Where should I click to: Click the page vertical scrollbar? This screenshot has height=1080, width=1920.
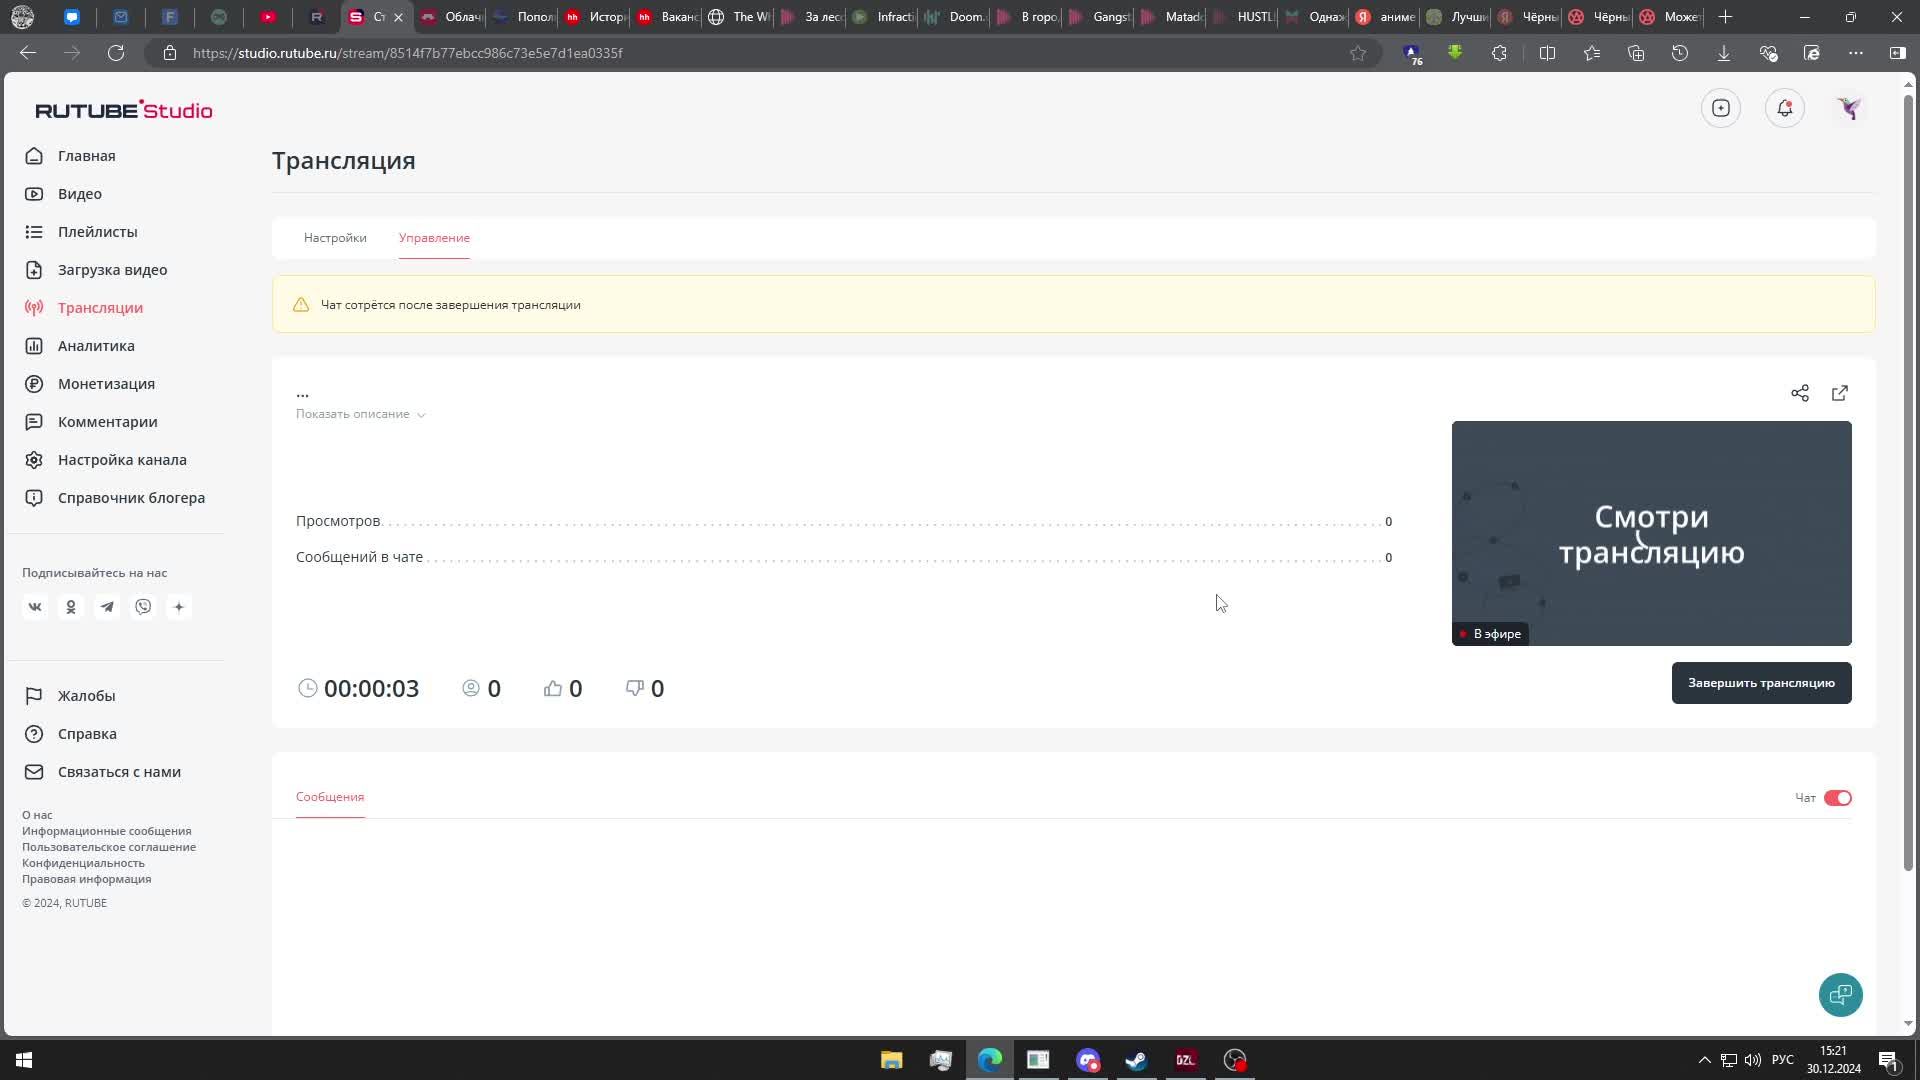tap(1908, 480)
